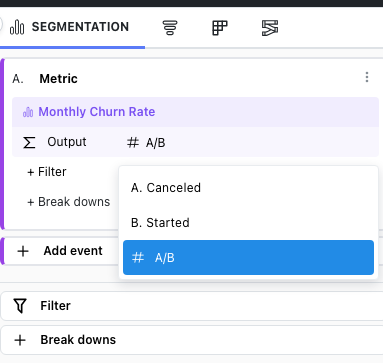Viewport: 383px width, 363px height.
Task: Choose A. Canceled from the dropdown list
Action: pos(248,188)
